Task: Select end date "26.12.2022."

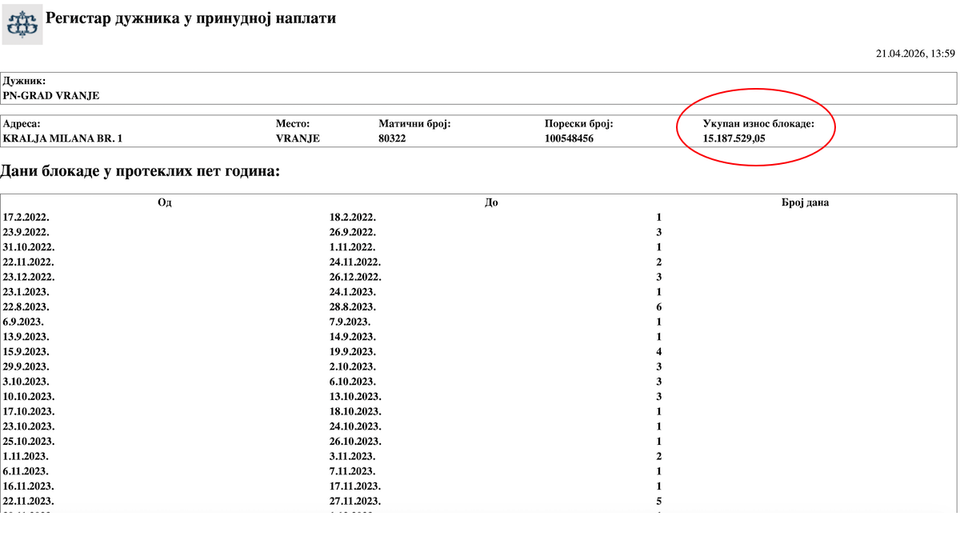Action: [355, 277]
